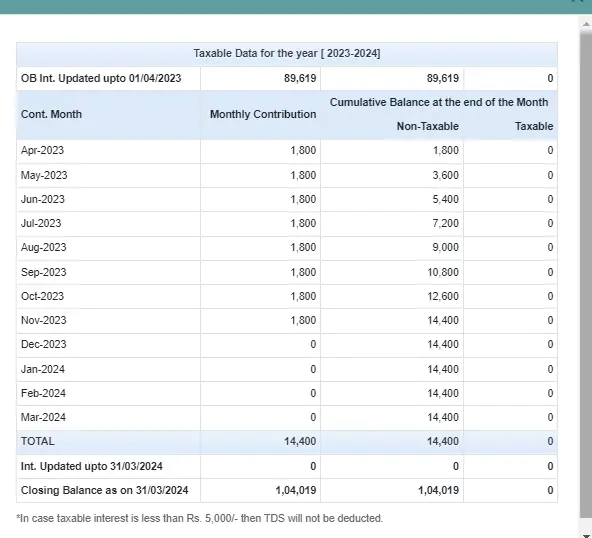
Task: Select the Jun-2023 row label
Action: click(x=43, y=199)
